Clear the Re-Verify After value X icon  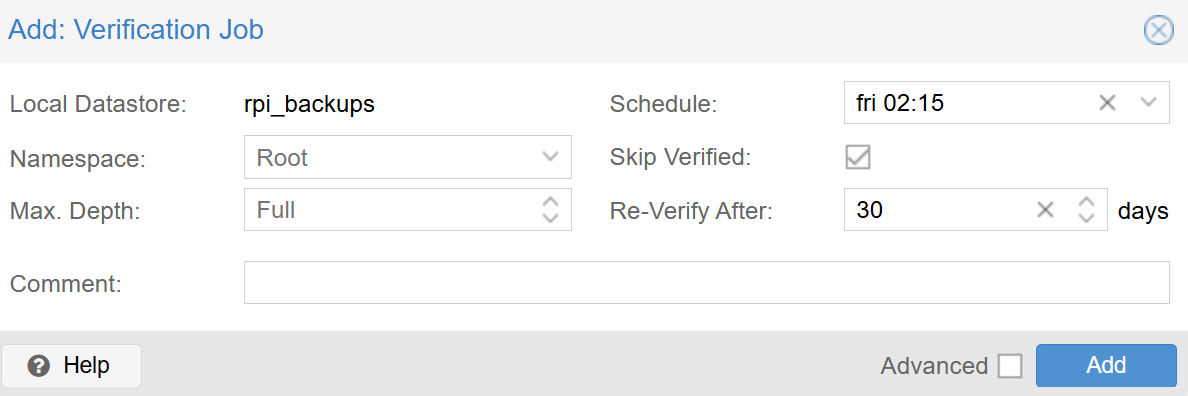point(1046,210)
